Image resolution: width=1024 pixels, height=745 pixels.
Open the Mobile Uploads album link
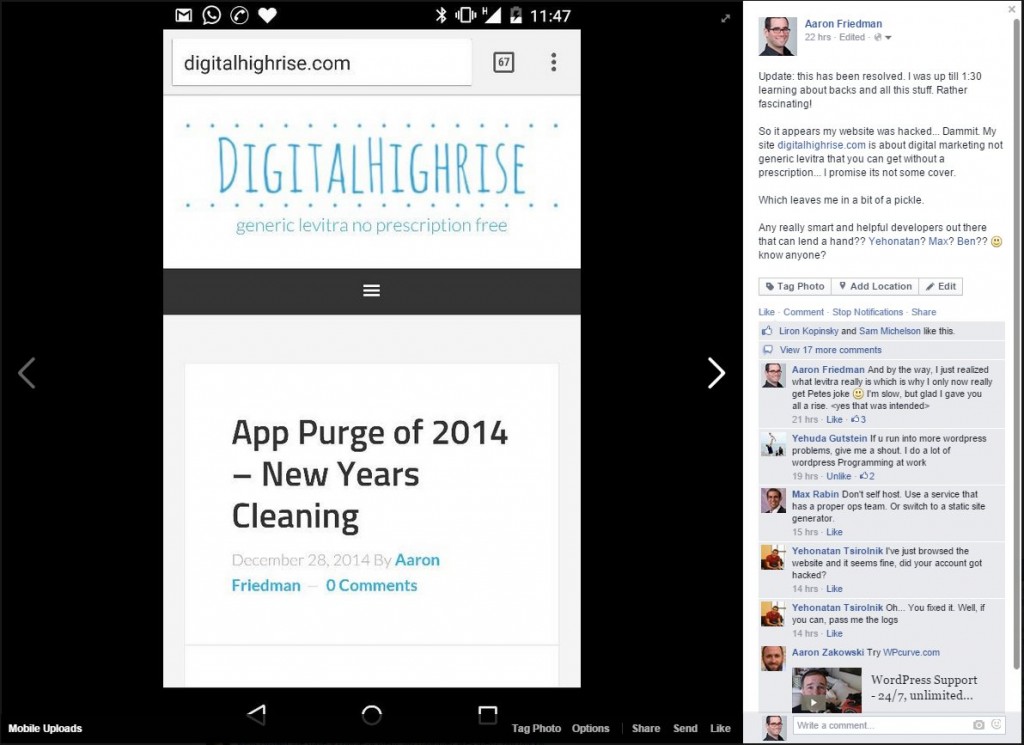pos(45,728)
